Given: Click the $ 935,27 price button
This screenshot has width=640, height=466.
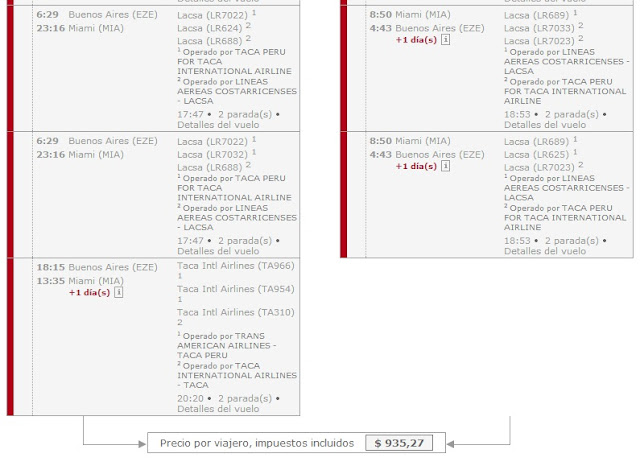Looking at the screenshot, I should [399, 443].
